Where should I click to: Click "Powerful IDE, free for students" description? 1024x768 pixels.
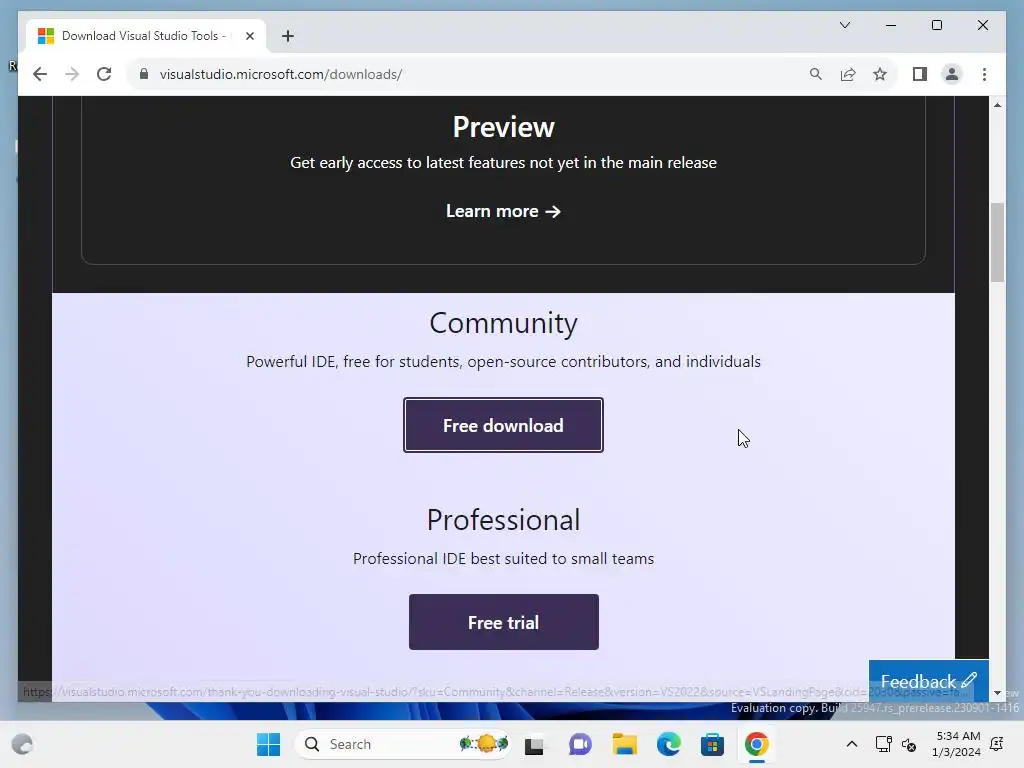[x=504, y=361]
